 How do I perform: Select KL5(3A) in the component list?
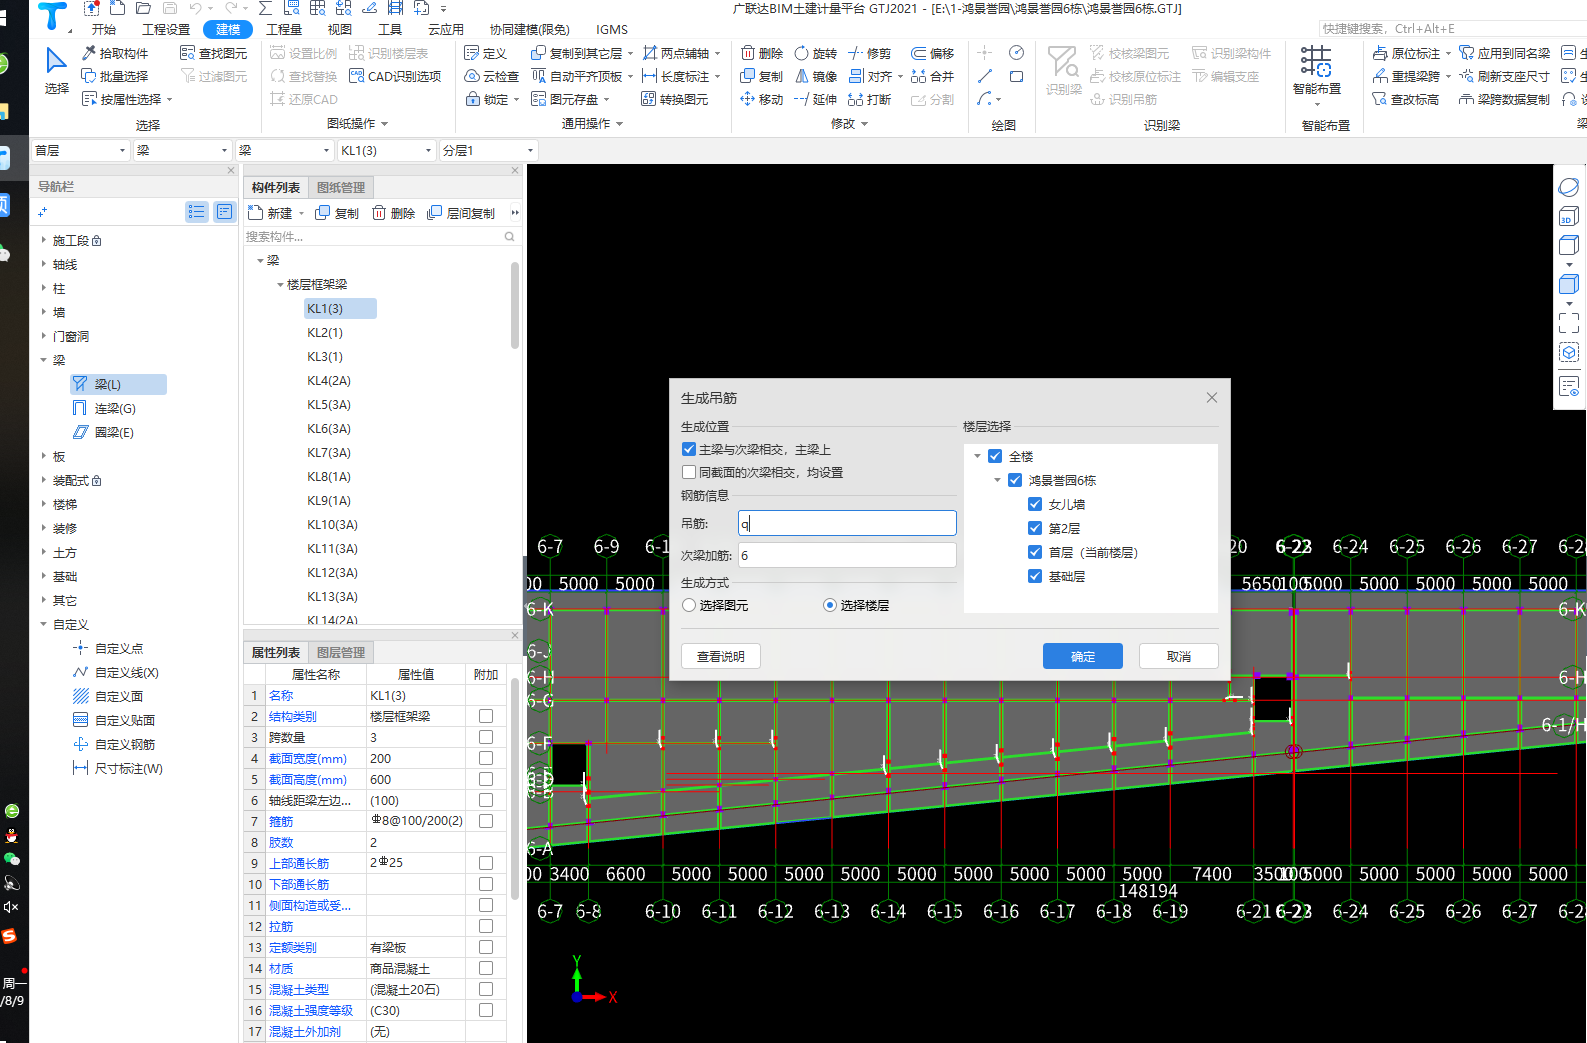(329, 405)
